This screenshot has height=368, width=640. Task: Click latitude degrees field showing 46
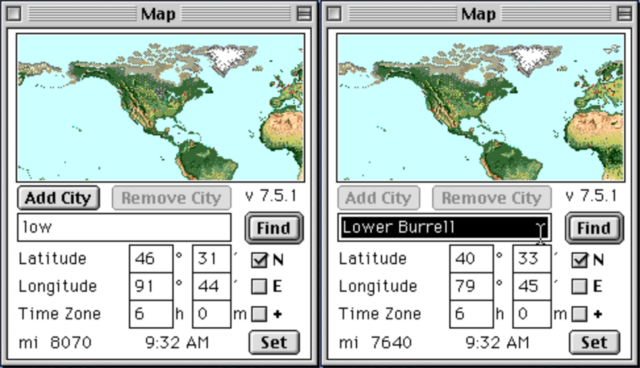point(151,259)
